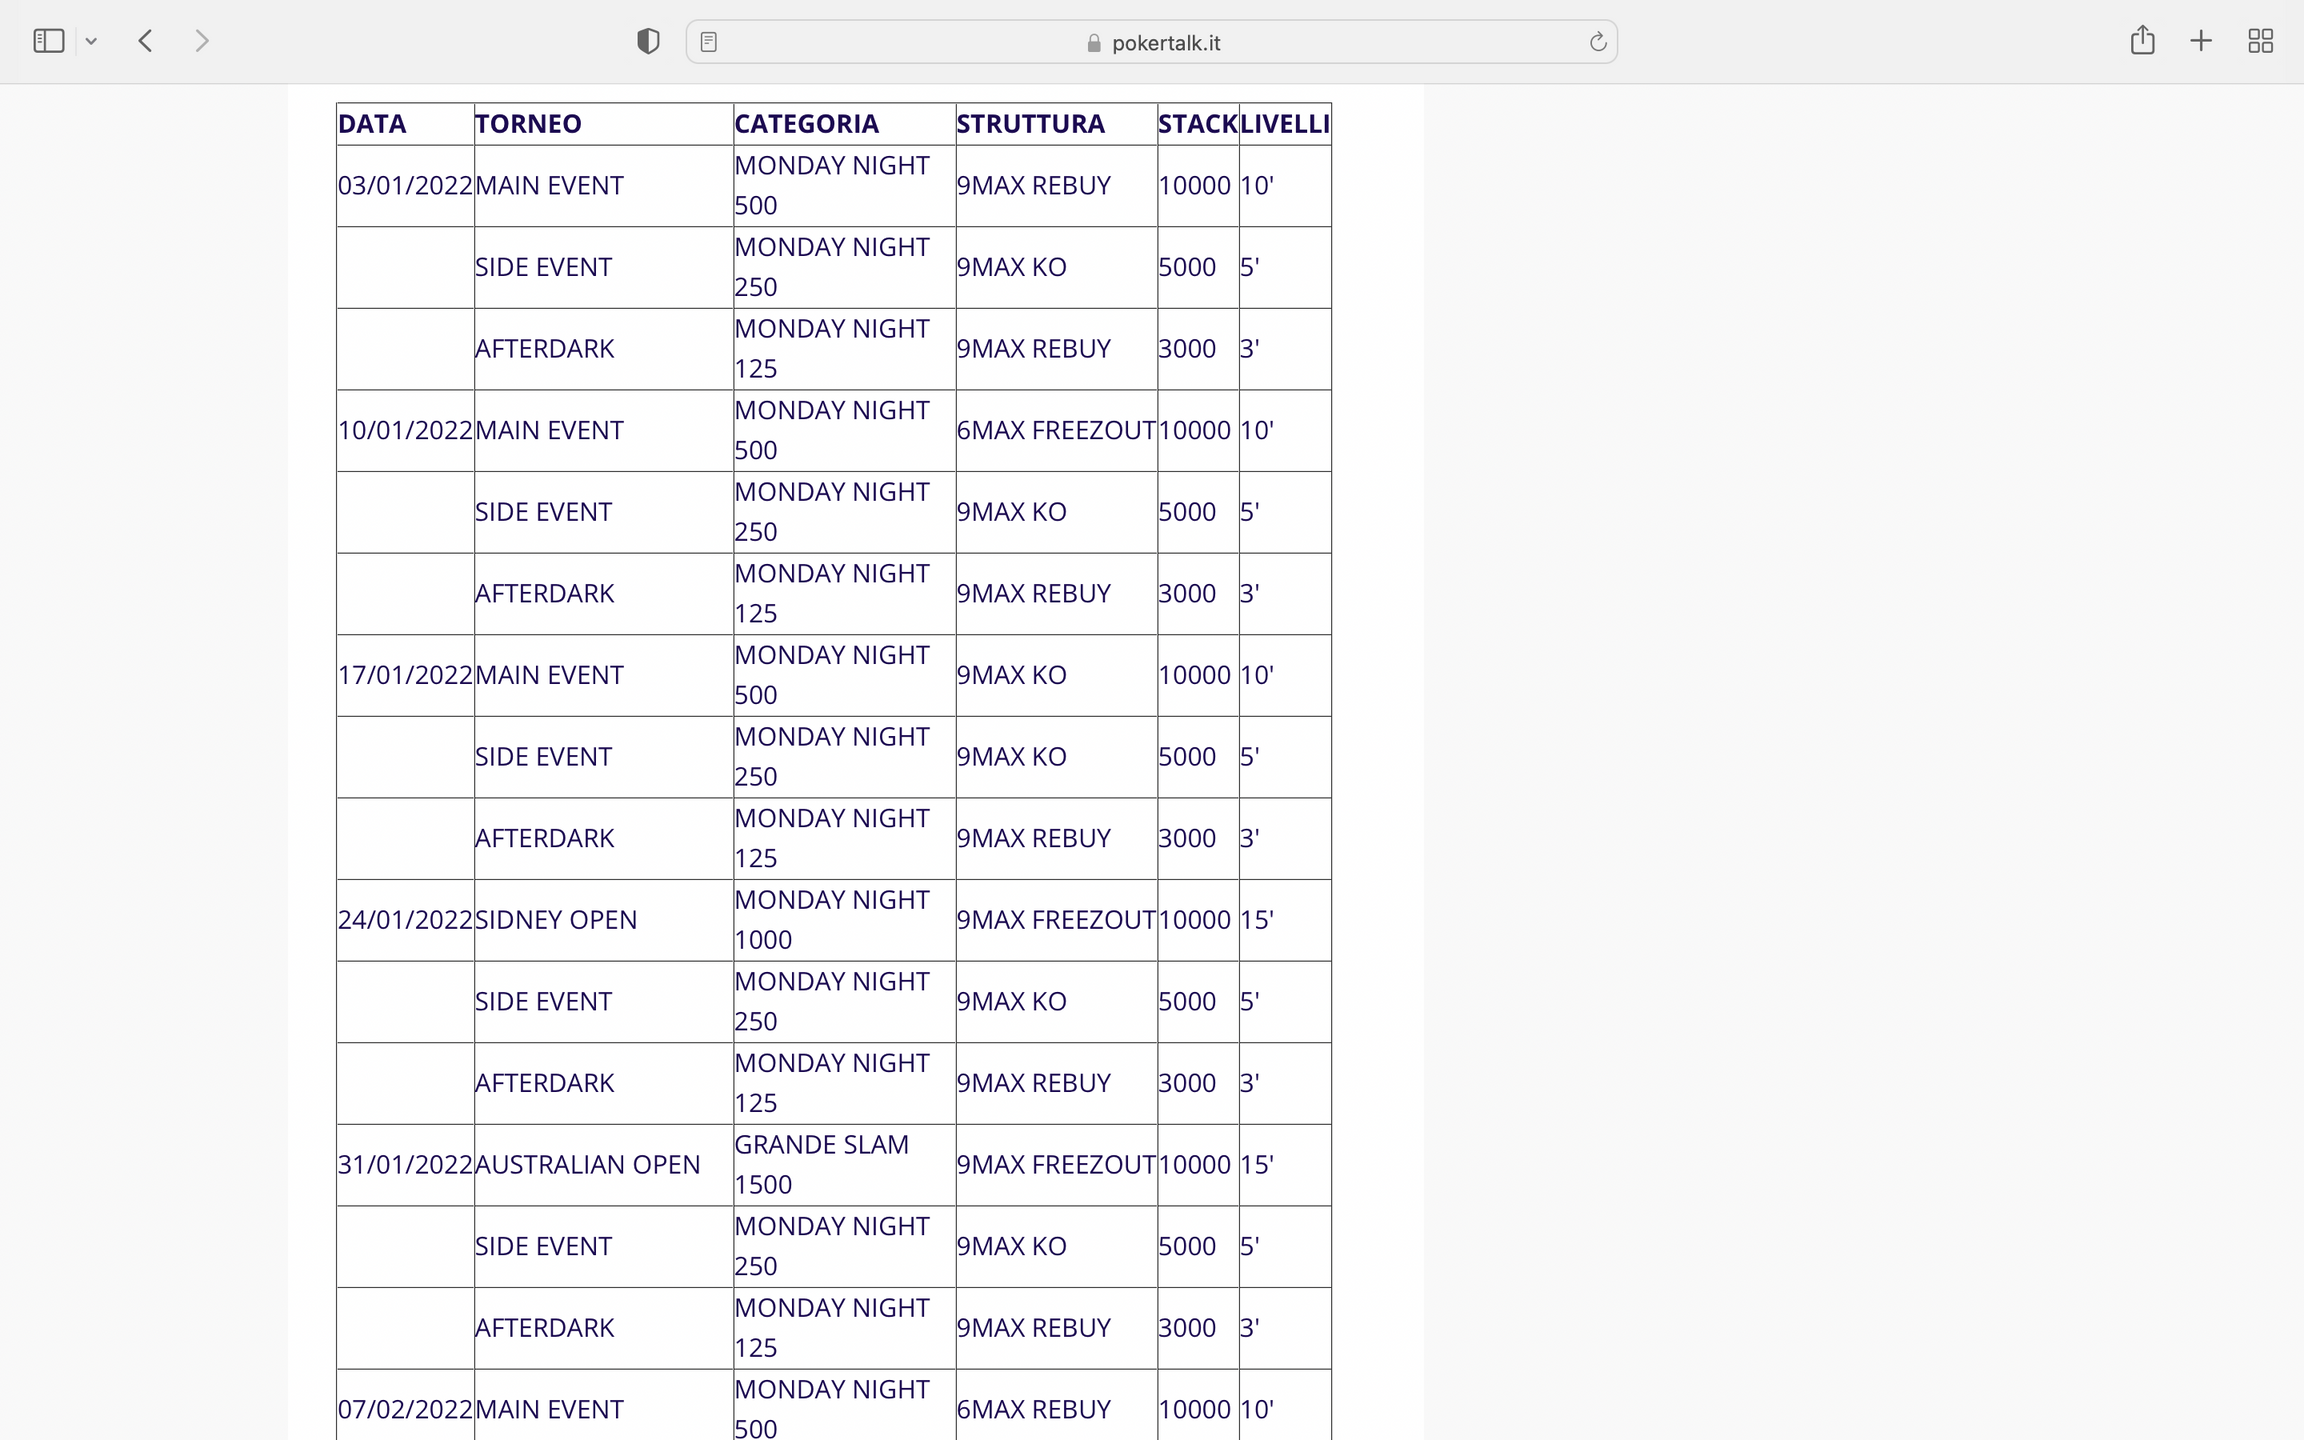The width and height of the screenshot is (2304, 1440).
Task: Go forward to the next page
Action: (x=202, y=41)
